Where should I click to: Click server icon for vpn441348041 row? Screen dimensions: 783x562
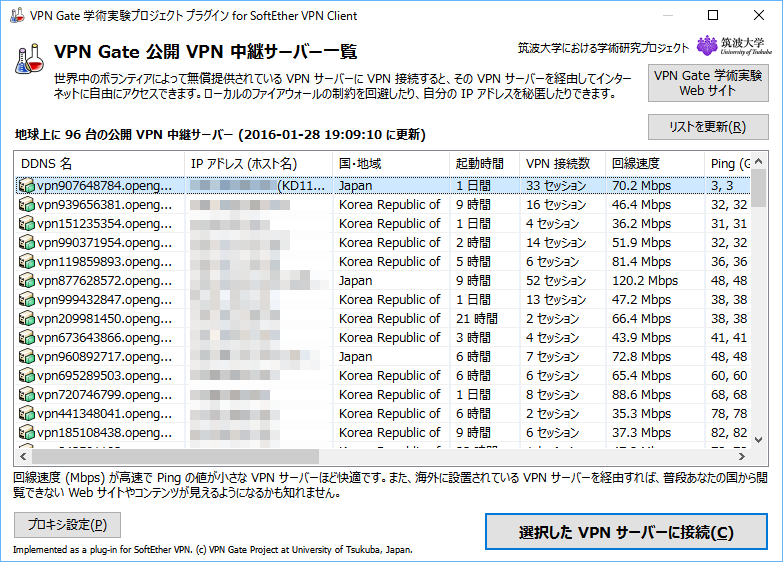click(26, 414)
